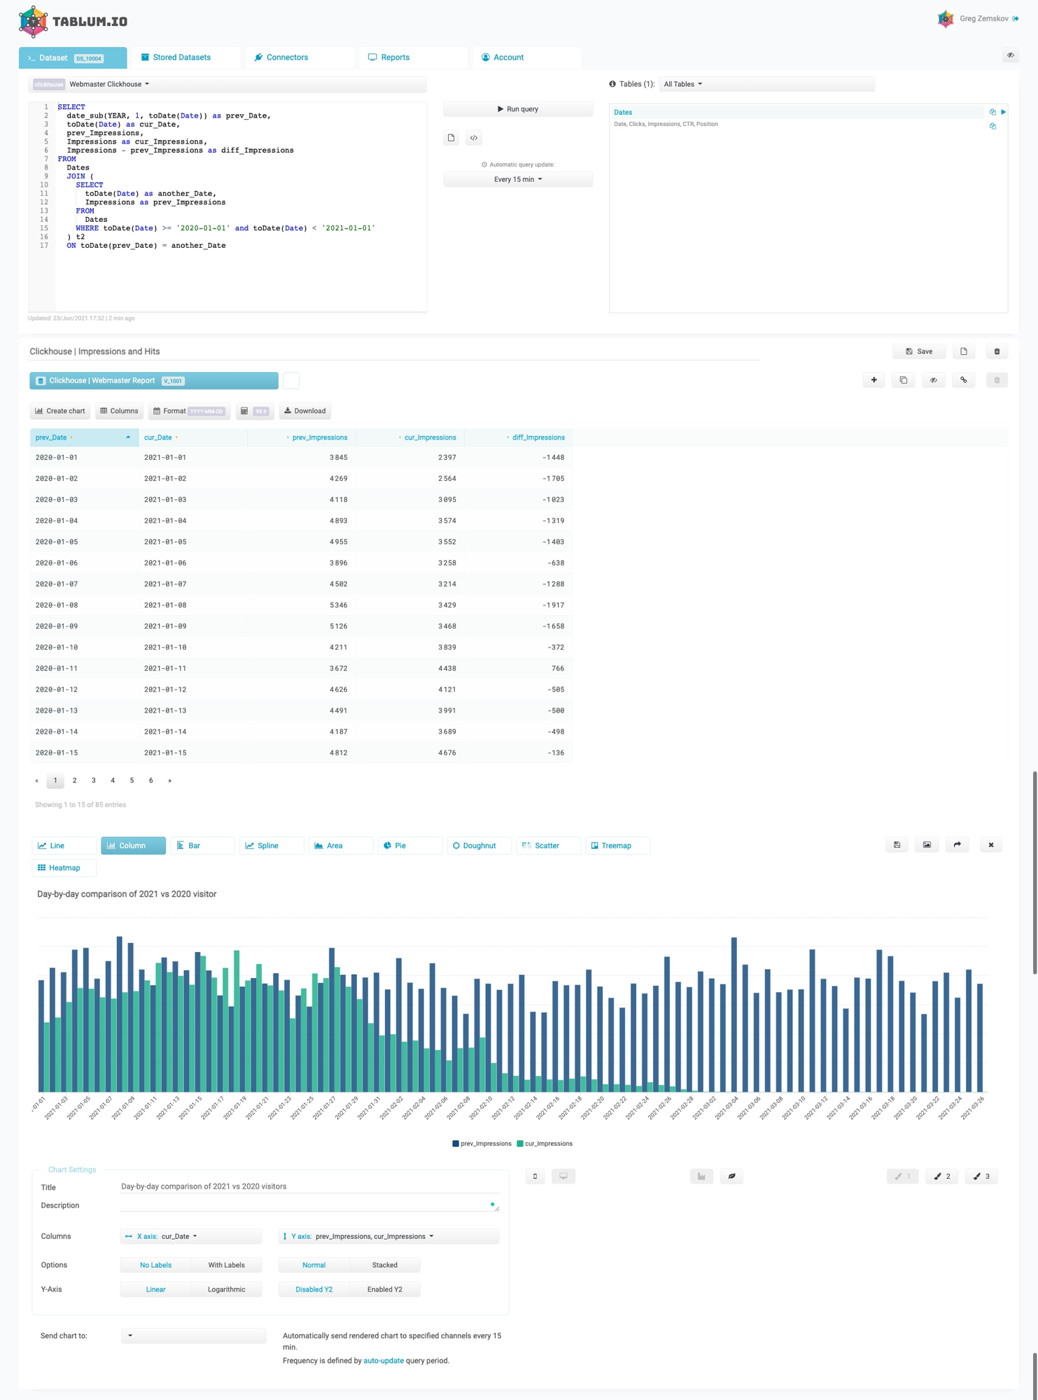Switch chart type to Treemap
This screenshot has height=1400, width=1038.
(617, 845)
